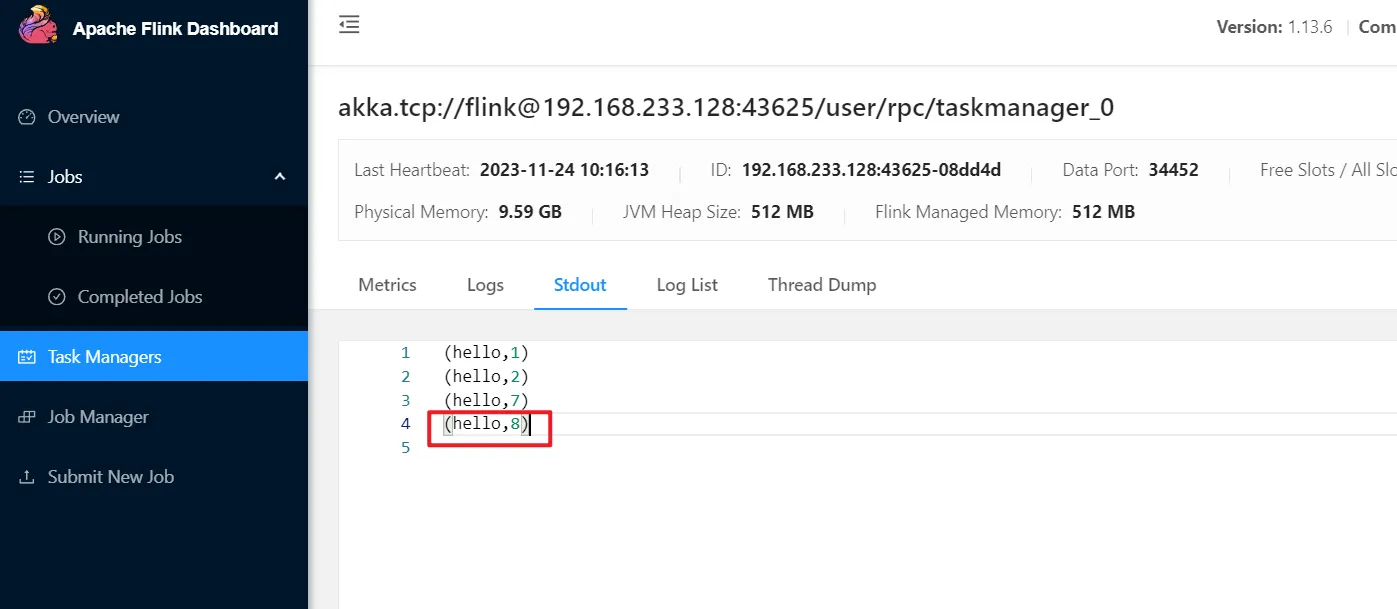Screen dimensions: 1397x609
Task: Click the Apache Flink squirrel logo
Action: pyautogui.click(x=39, y=26)
